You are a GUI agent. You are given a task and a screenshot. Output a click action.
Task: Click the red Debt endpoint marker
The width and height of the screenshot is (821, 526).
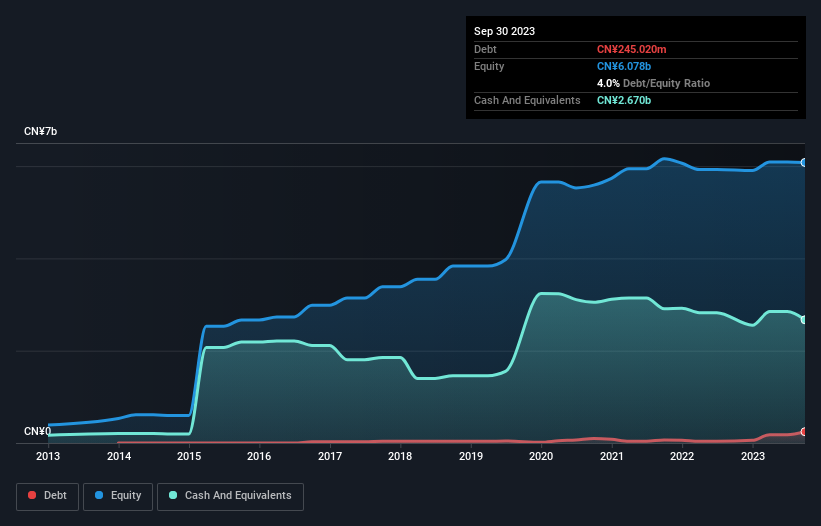point(804,432)
